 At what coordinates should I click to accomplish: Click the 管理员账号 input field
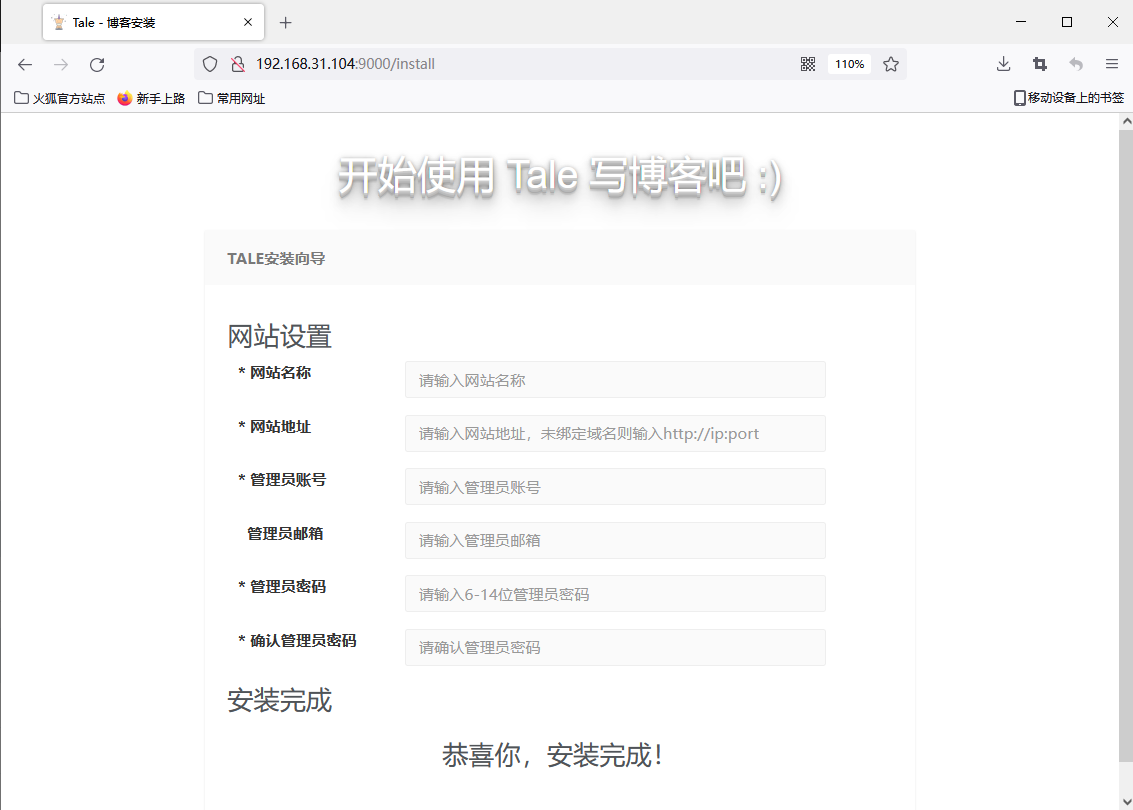coord(615,487)
